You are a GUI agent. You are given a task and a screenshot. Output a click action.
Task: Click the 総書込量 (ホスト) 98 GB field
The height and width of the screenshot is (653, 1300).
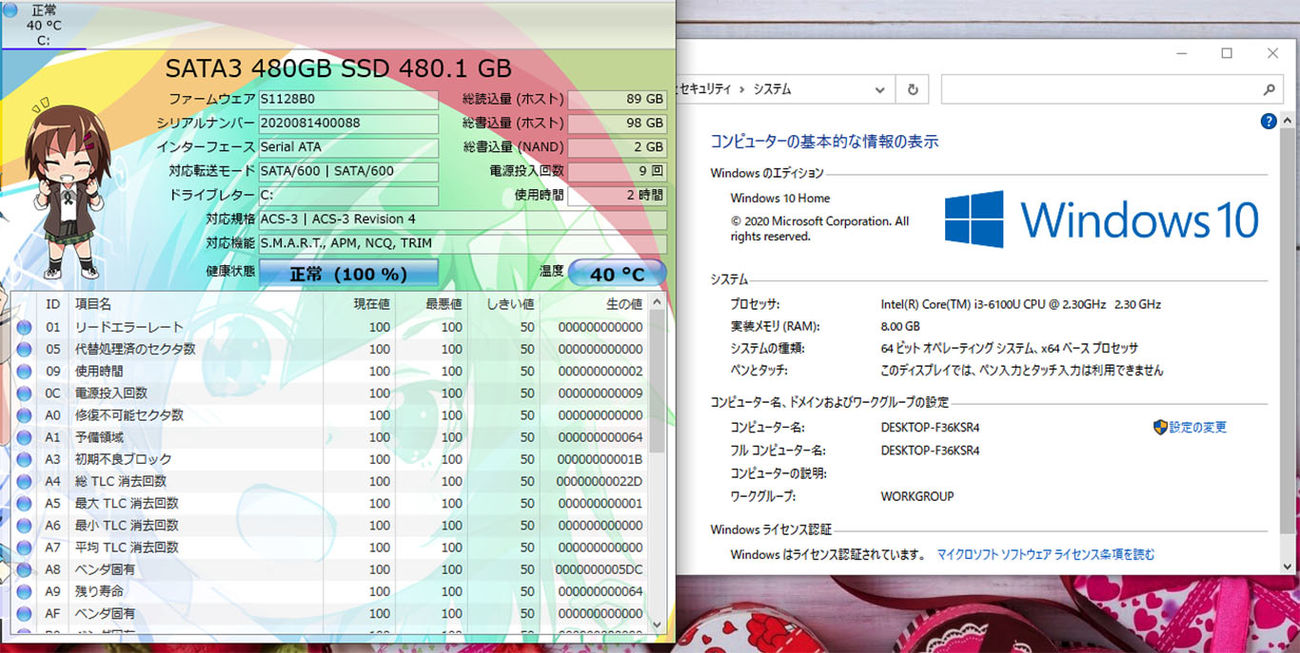617,124
